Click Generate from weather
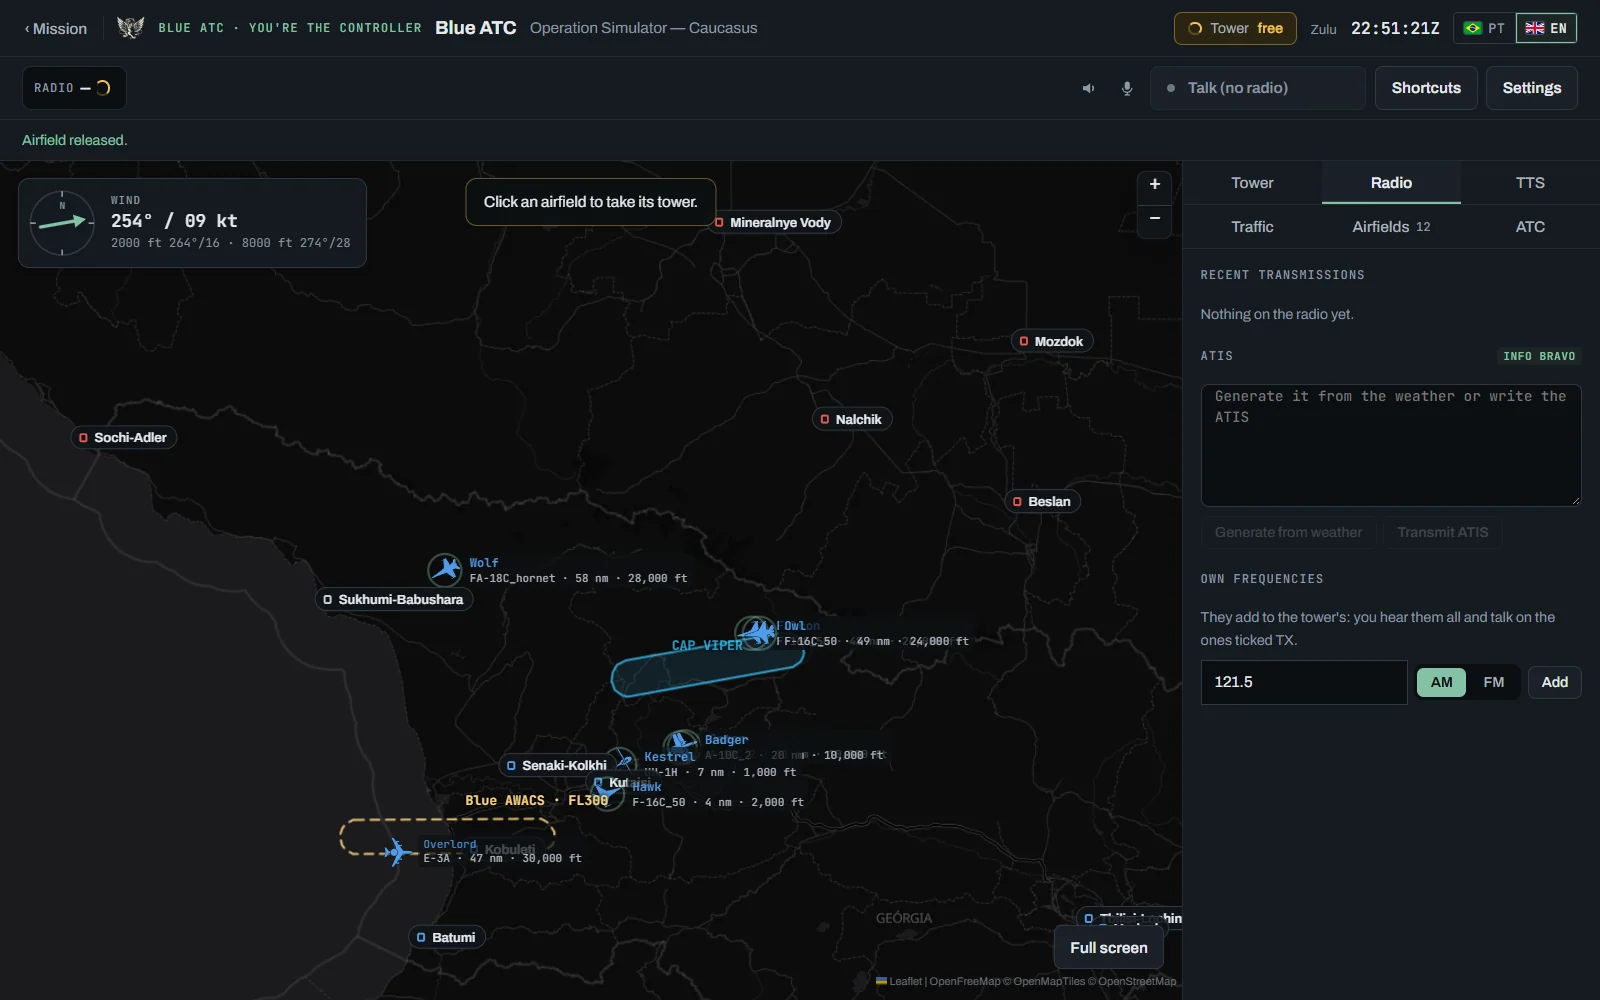Viewport: 1600px width, 1000px height. (1288, 532)
